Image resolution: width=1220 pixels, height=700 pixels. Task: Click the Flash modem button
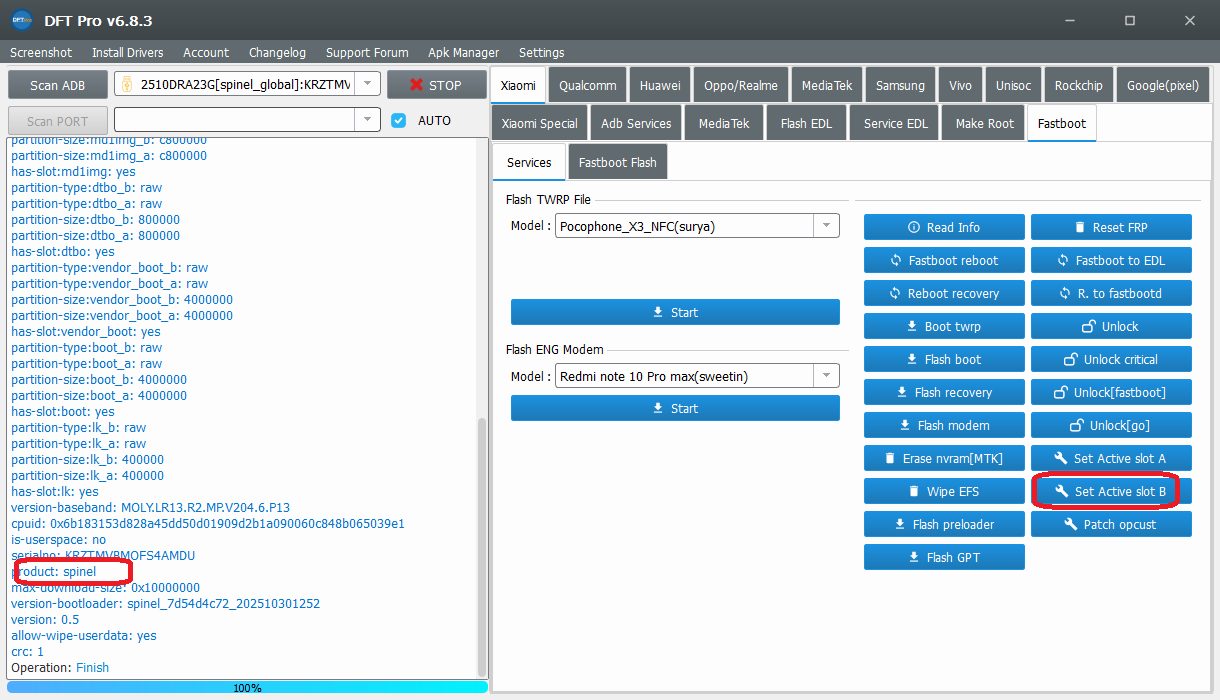[x=944, y=425]
